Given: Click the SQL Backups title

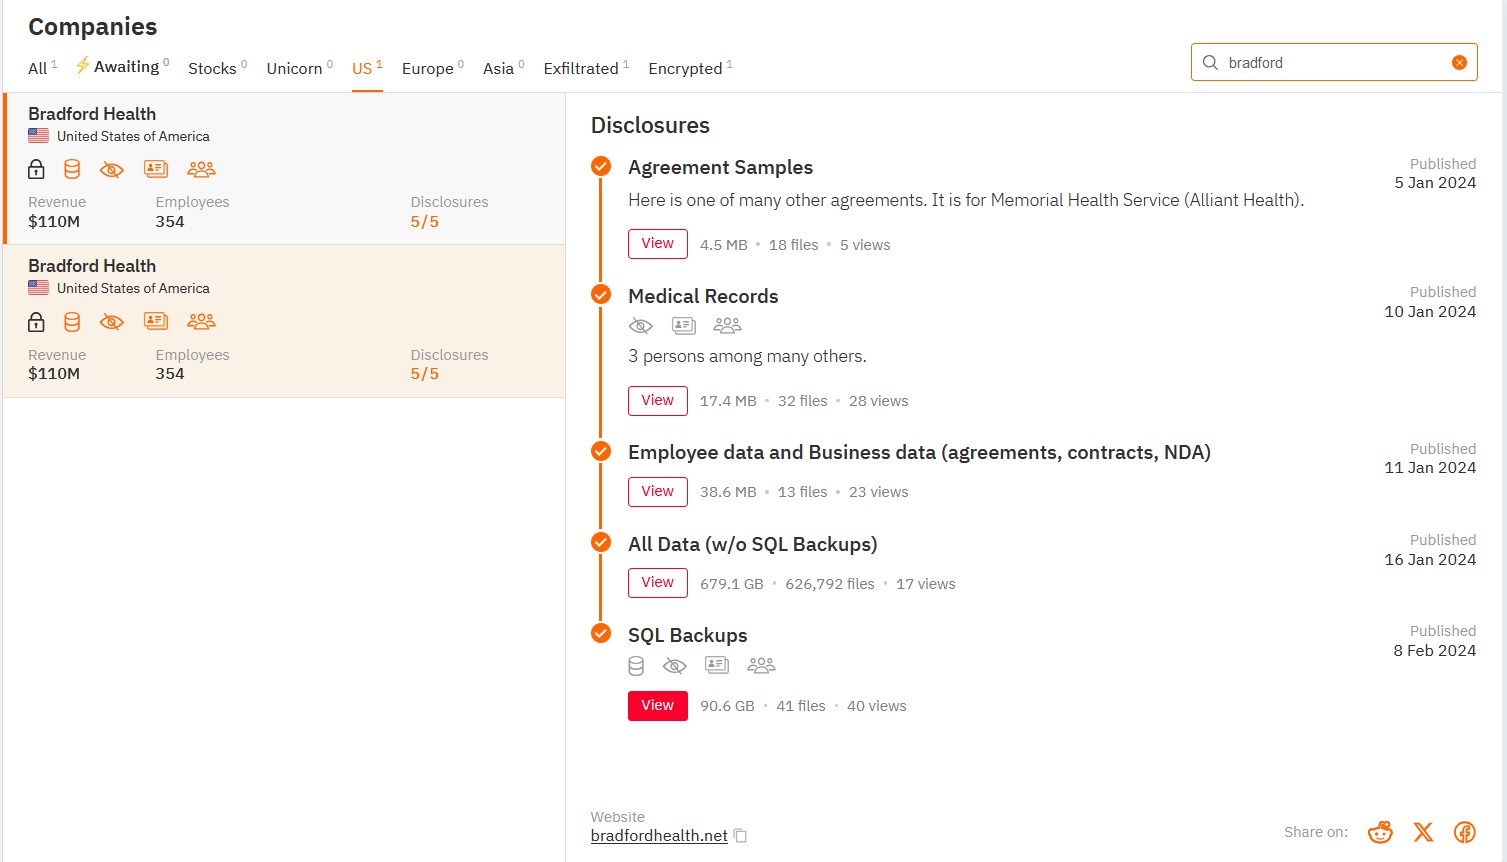Looking at the screenshot, I should point(687,635).
